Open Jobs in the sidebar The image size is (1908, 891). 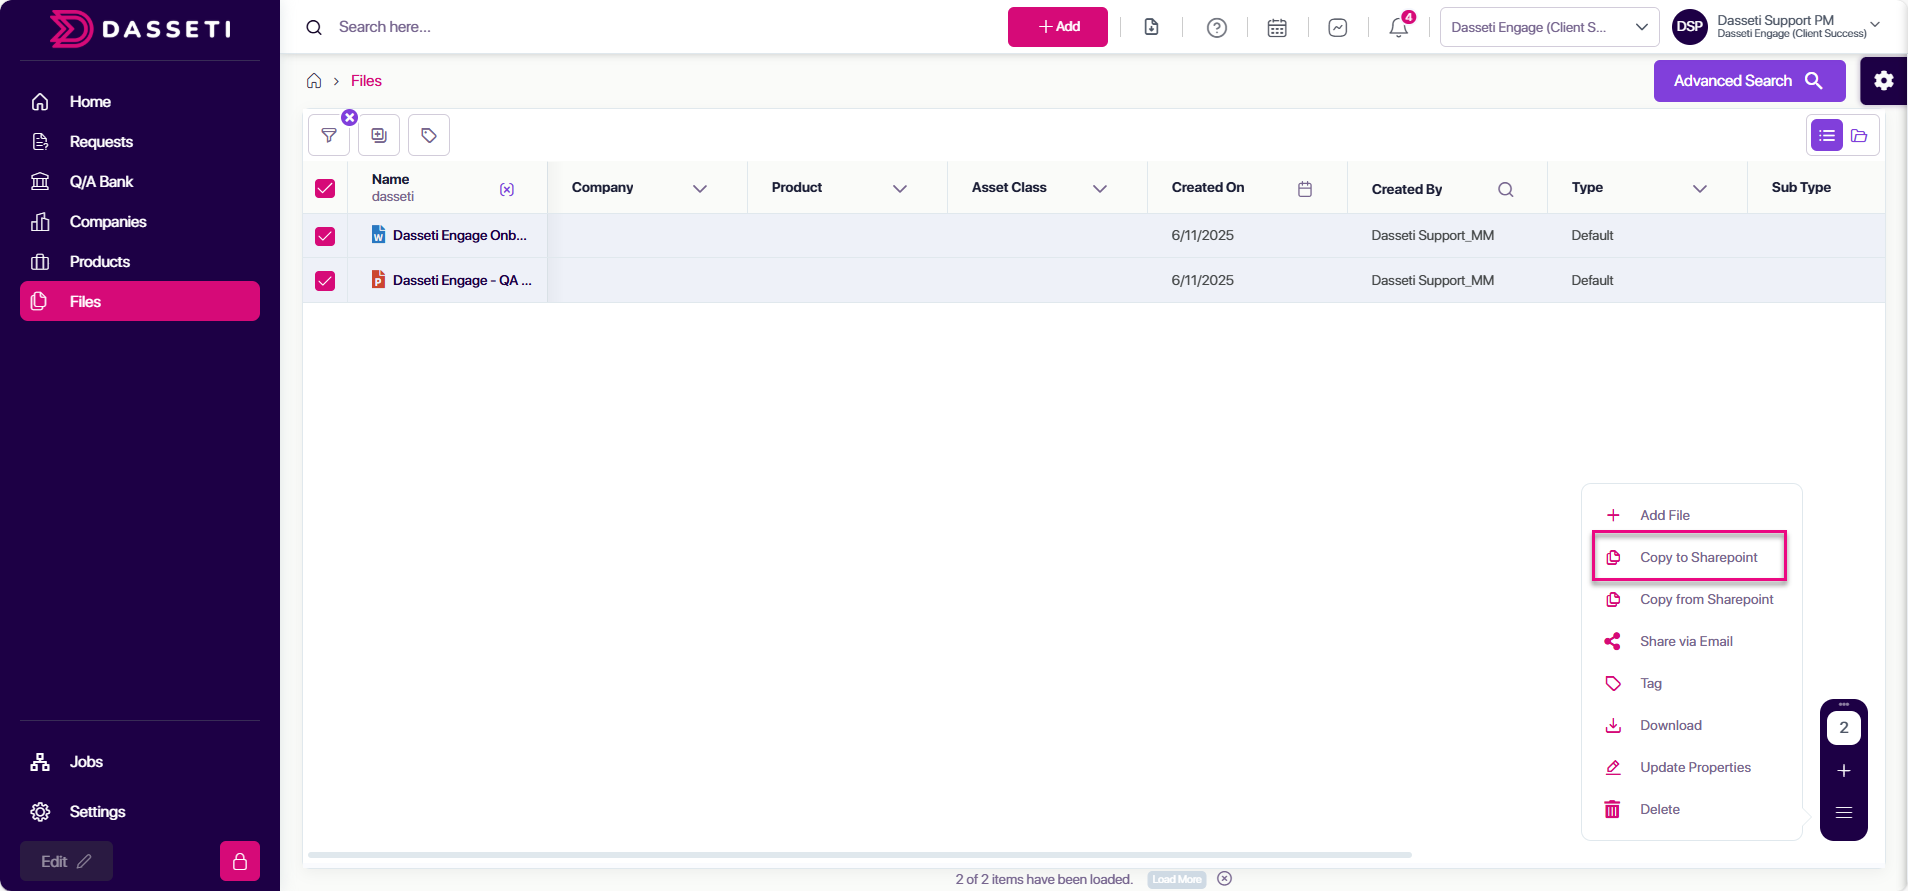coord(140,761)
